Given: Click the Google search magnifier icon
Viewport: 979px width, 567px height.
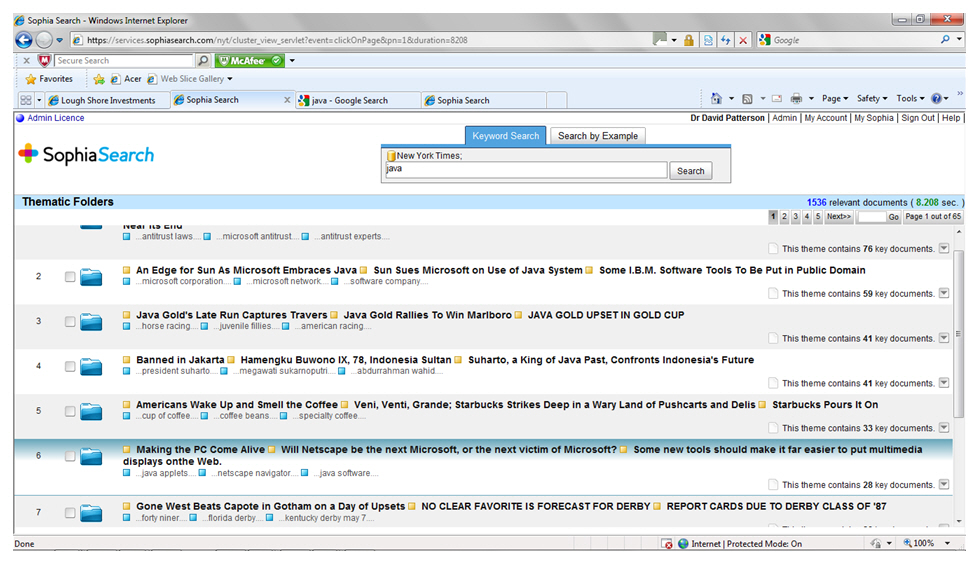Looking at the screenshot, I should [x=945, y=39].
